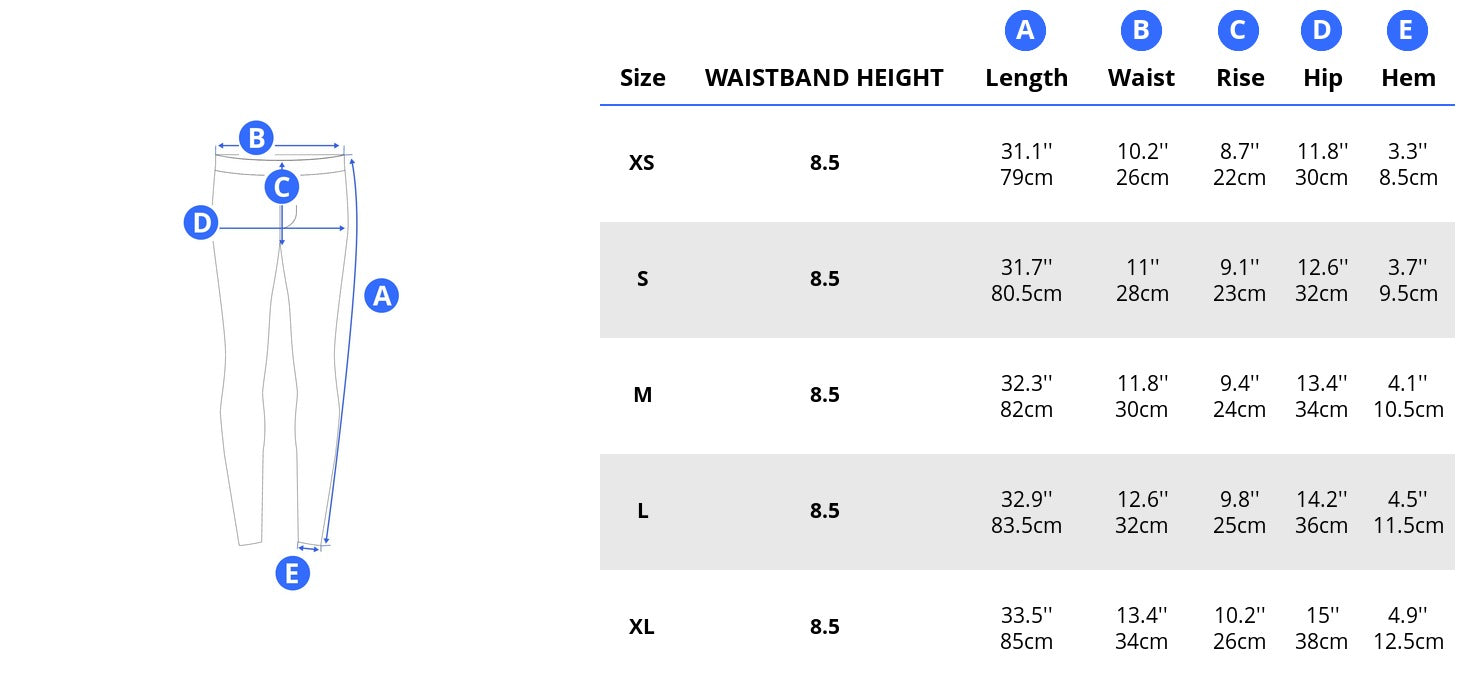Click the blue A circle above Length
The image size is (1475, 700).
1025,31
